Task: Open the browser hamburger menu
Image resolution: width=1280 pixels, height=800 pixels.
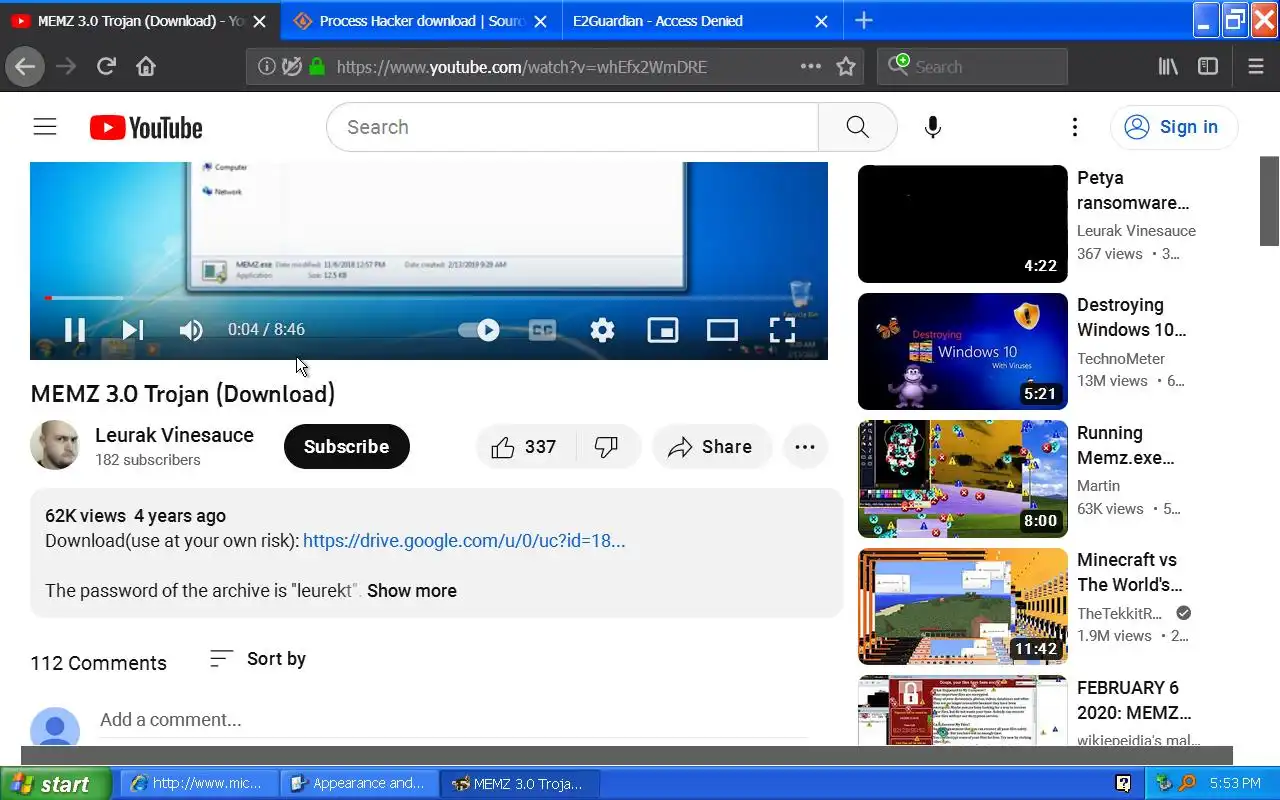Action: 1256,67
